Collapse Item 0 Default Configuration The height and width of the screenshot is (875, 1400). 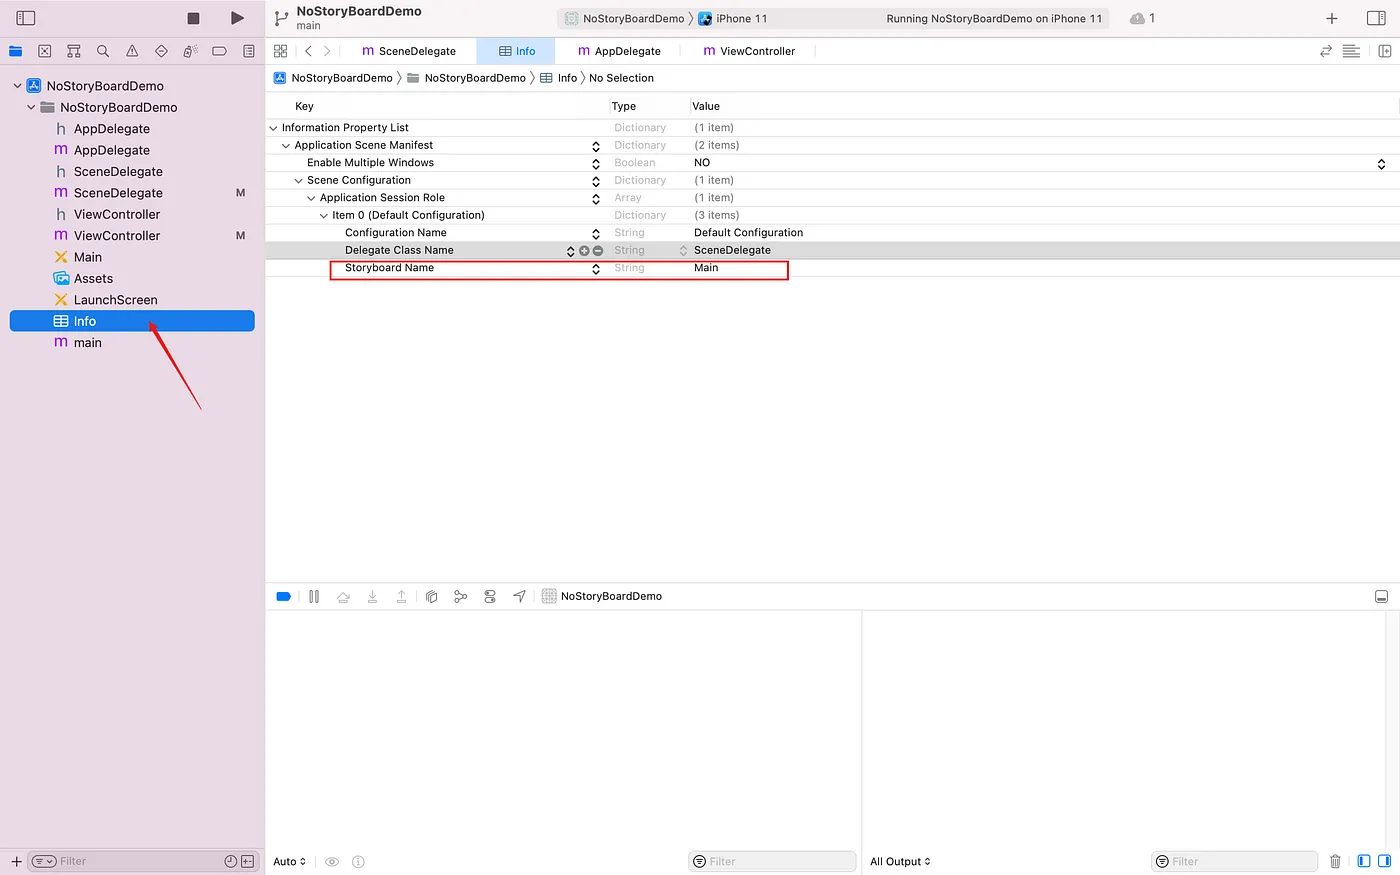pos(323,216)
